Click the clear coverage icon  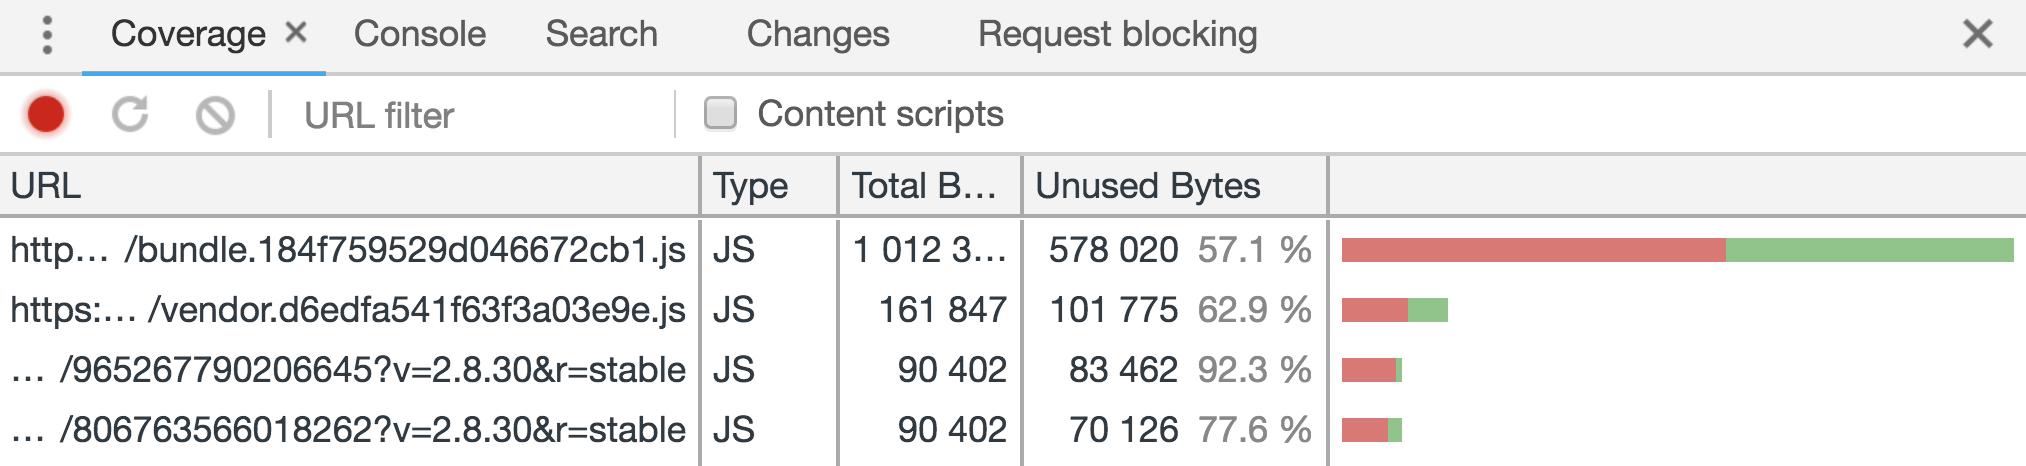coord(215,115)
